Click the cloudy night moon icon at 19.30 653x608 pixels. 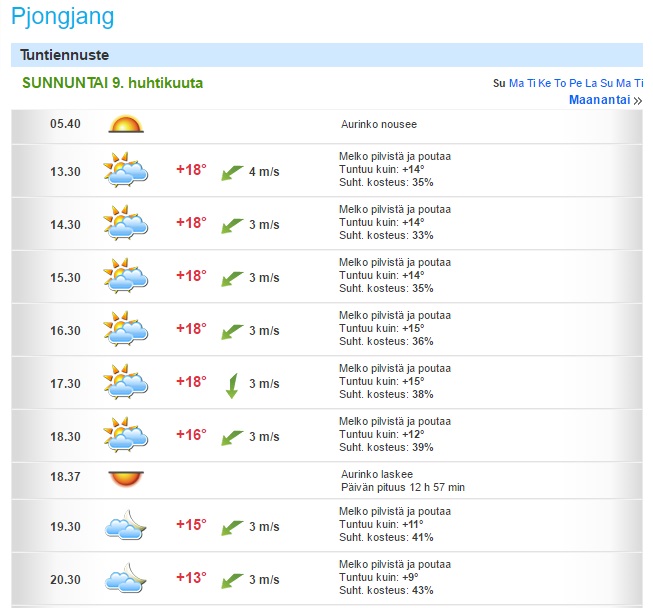tap(126, 525)
